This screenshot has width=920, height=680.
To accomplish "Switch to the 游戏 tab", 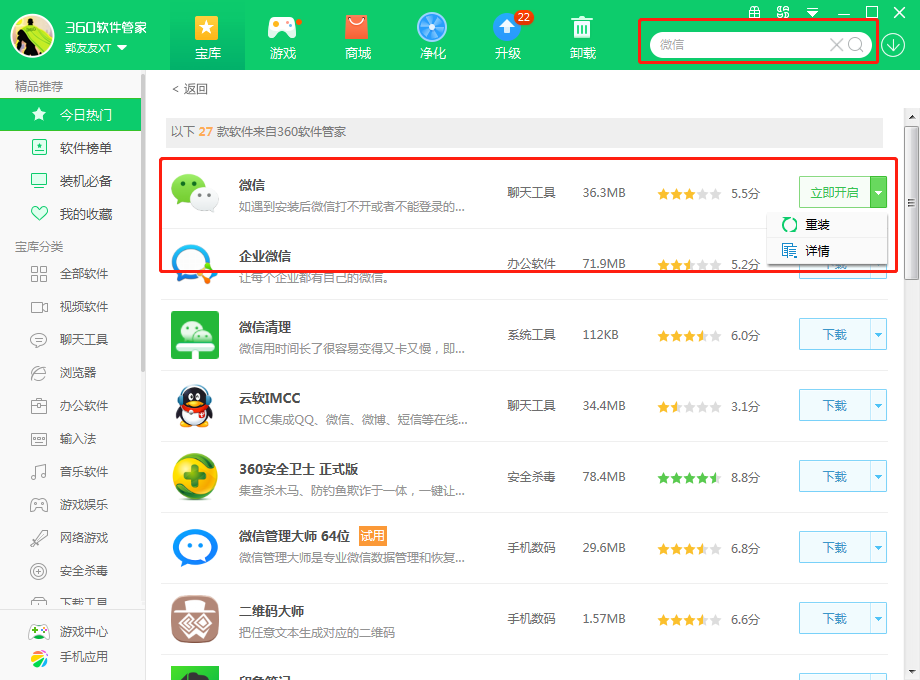I will coord(282,37).
